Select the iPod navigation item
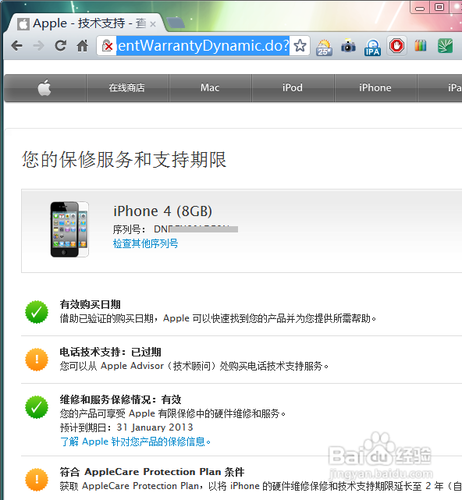 292,88
